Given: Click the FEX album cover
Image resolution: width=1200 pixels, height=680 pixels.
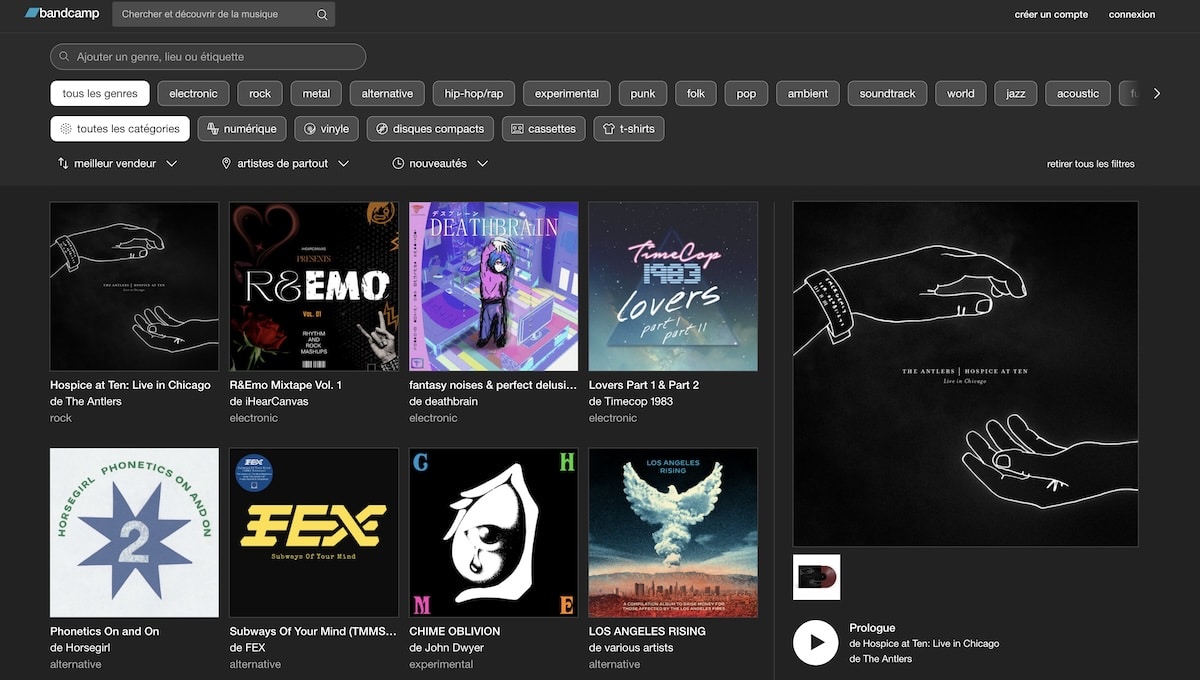Looking at the screenshot, I should [x=314, y=533].
